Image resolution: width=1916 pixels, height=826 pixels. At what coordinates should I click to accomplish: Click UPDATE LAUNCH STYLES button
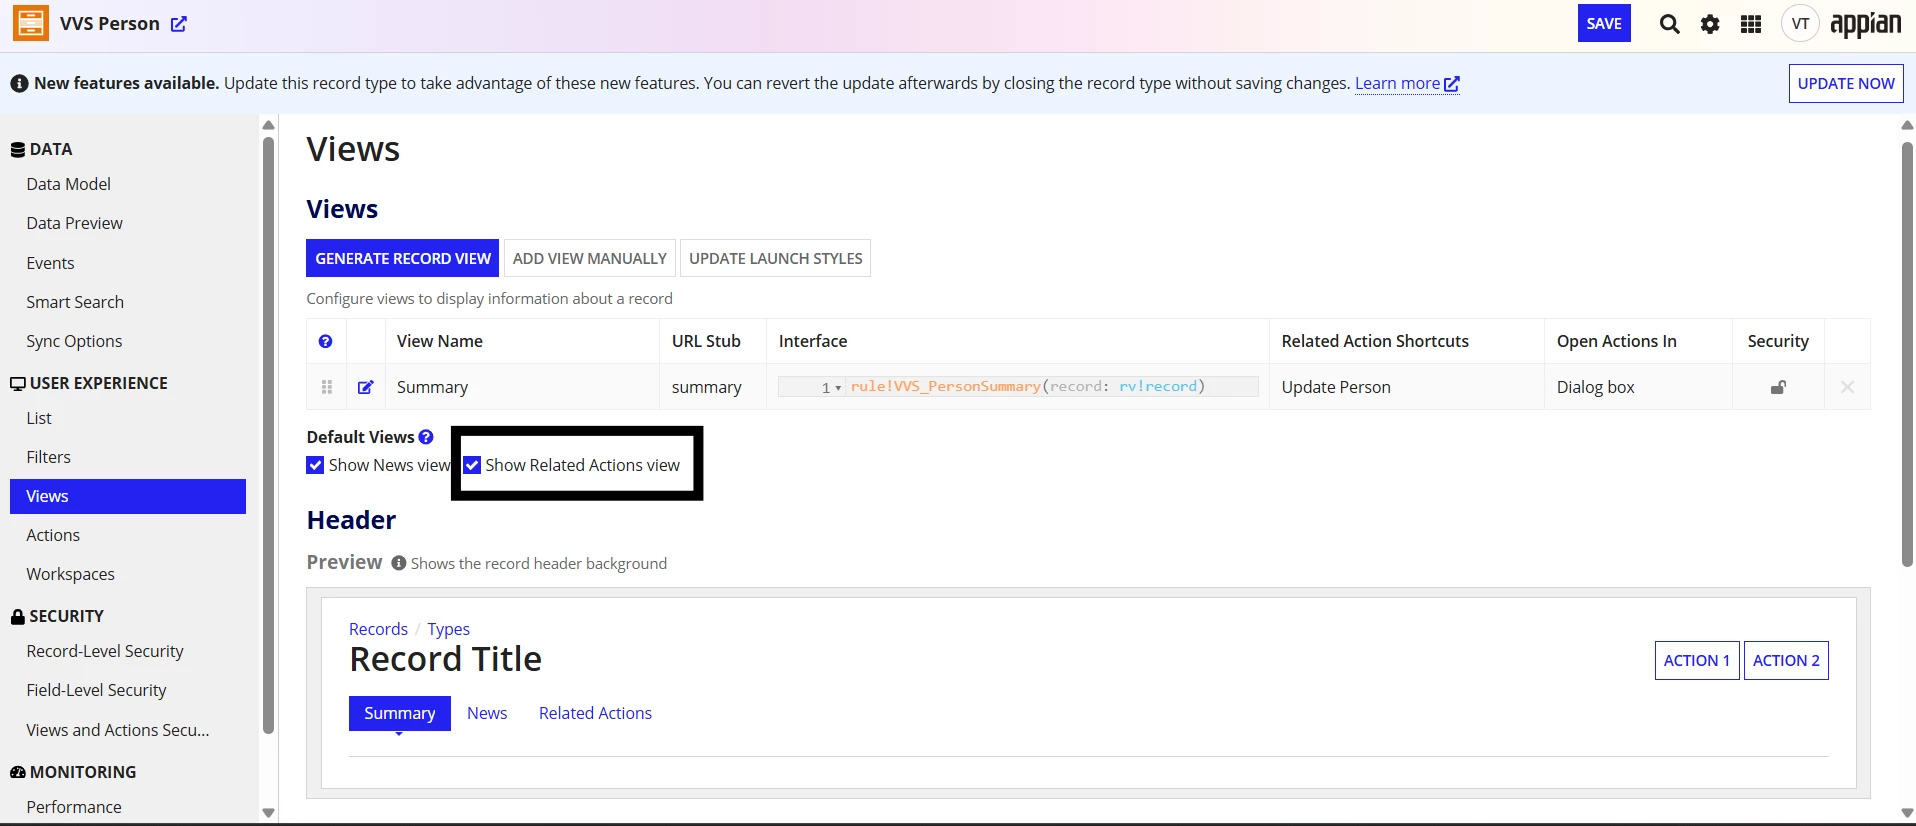[775, 258]
